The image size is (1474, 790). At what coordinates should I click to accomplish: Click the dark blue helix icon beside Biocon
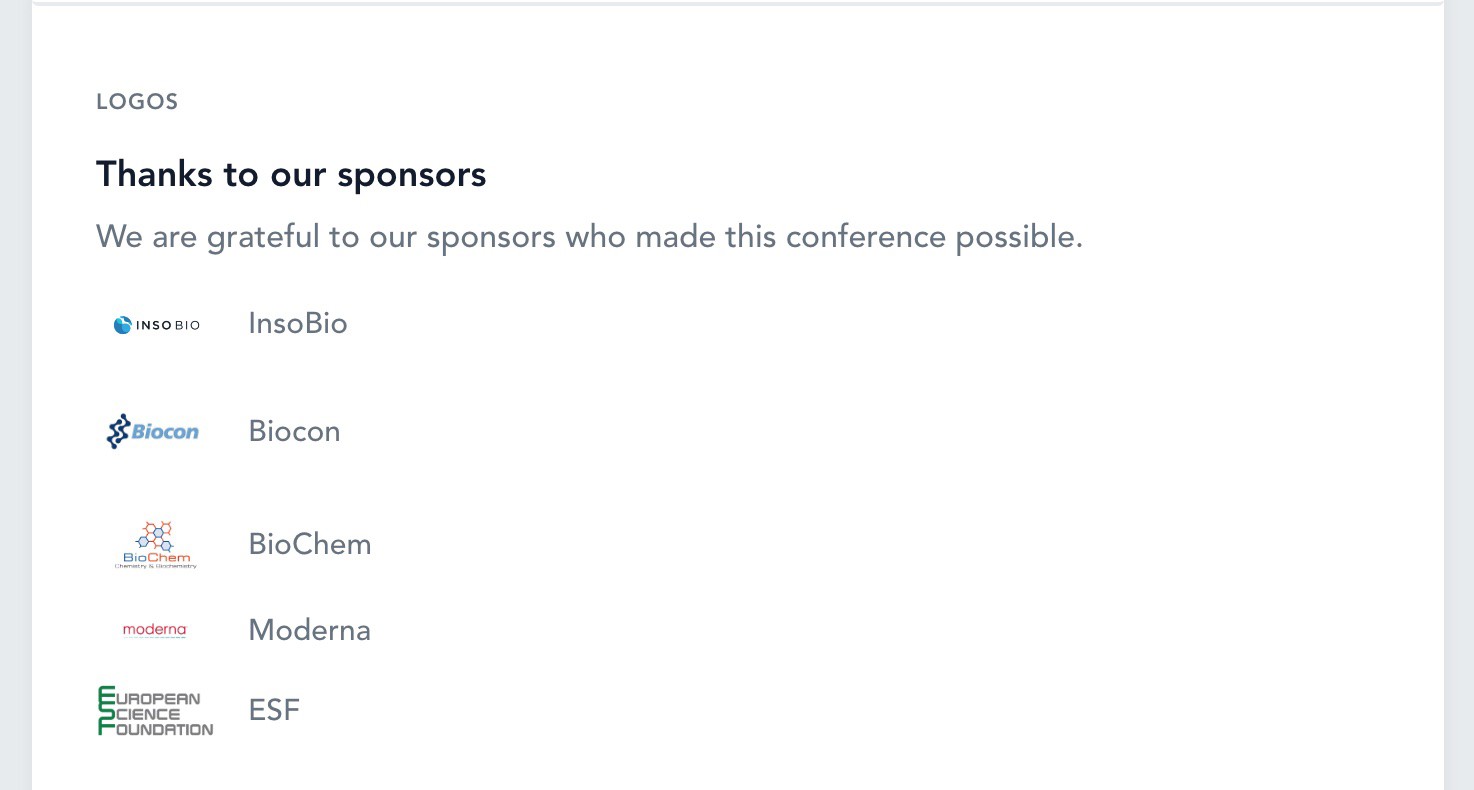(x=118, y=431)
